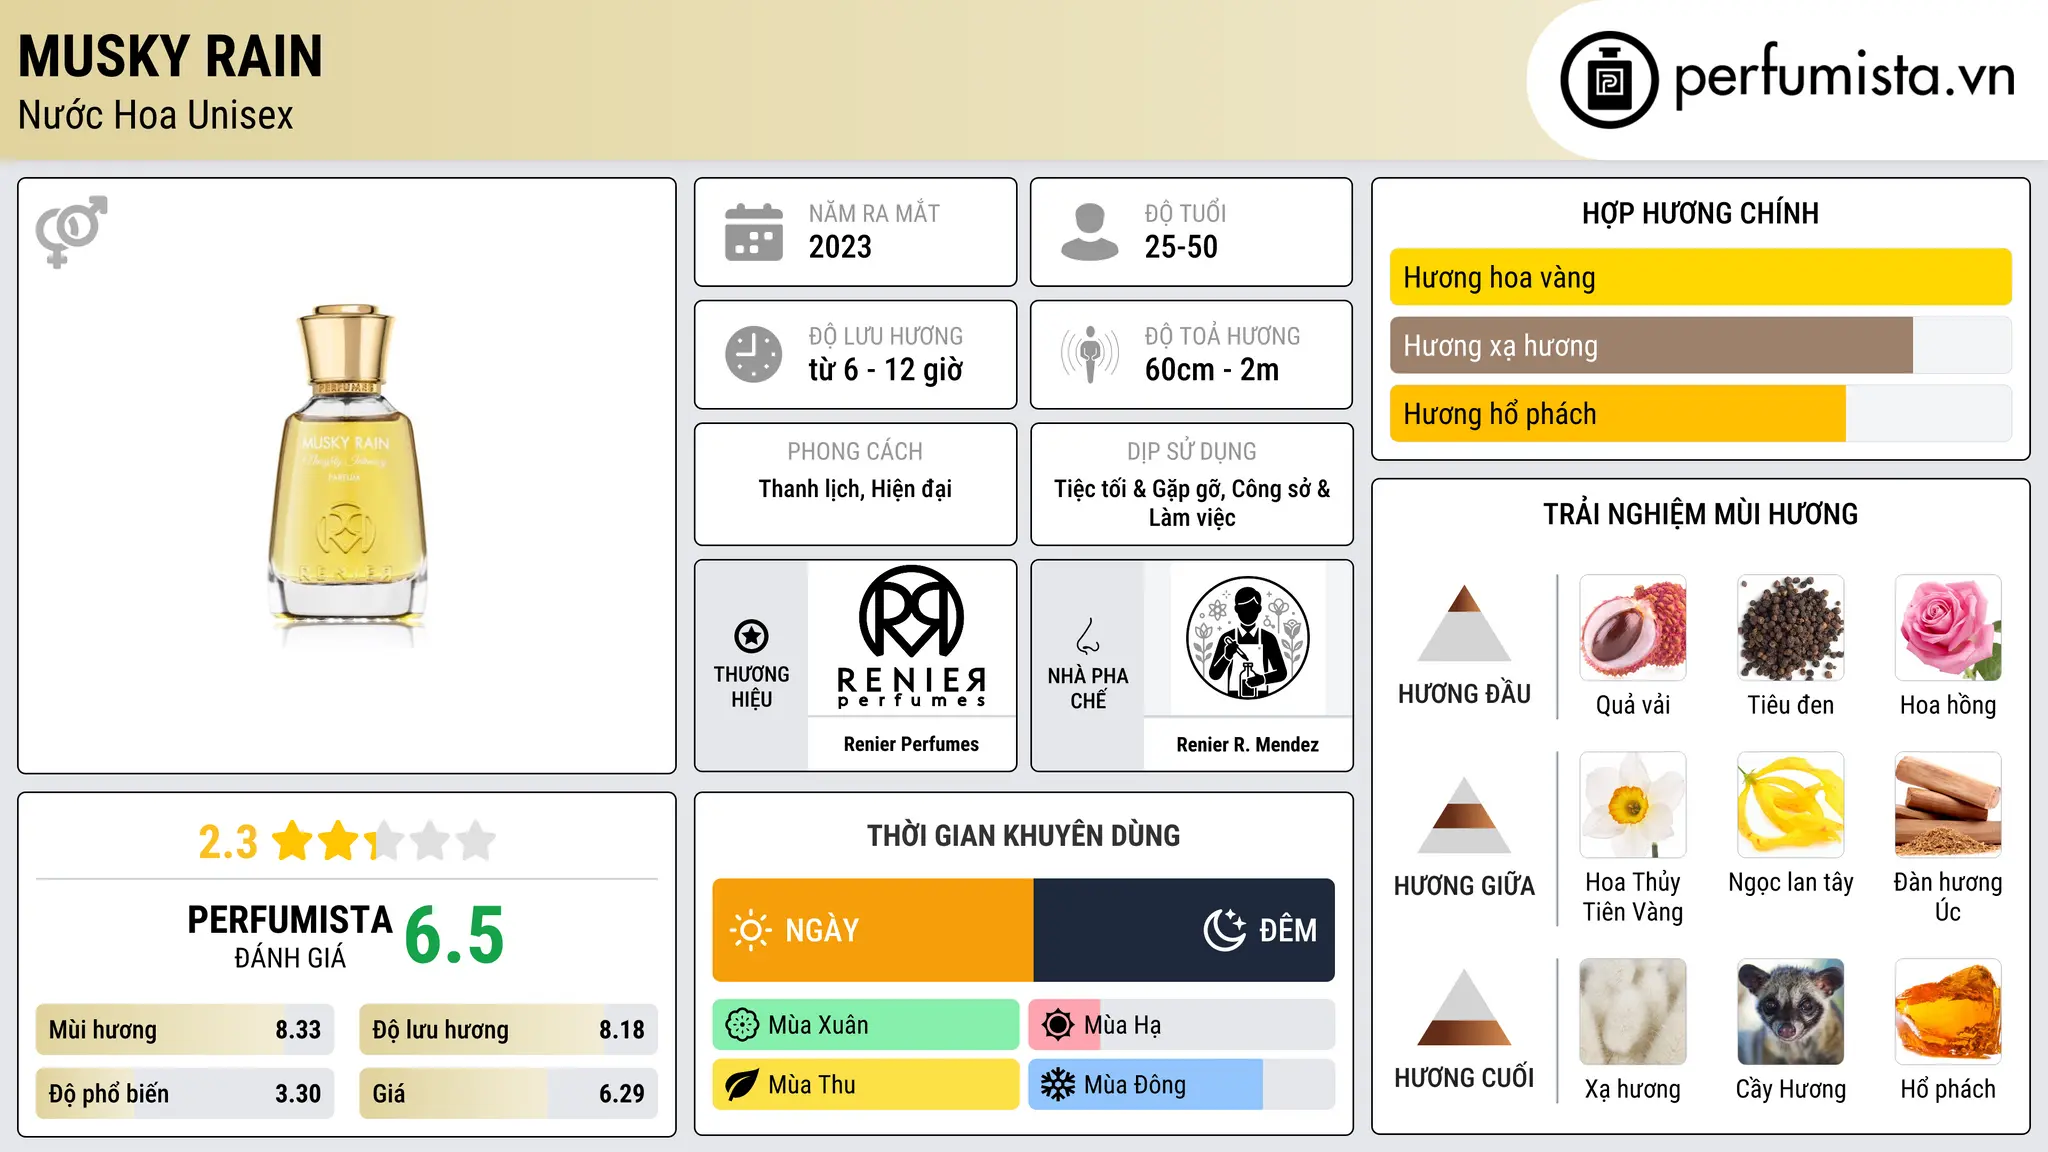Click the Hương xạ hương accord bar
The width and height of the screenshot is (2048, 1152).
(1701, 345)
